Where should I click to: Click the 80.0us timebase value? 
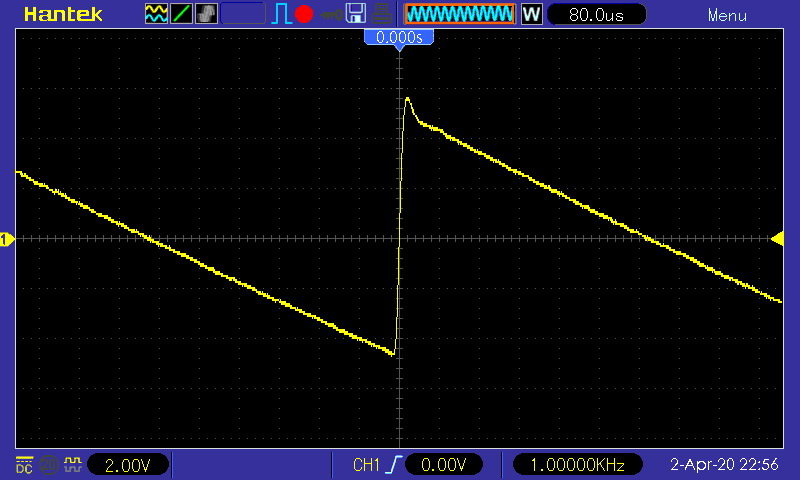click(x=596, y=15)
